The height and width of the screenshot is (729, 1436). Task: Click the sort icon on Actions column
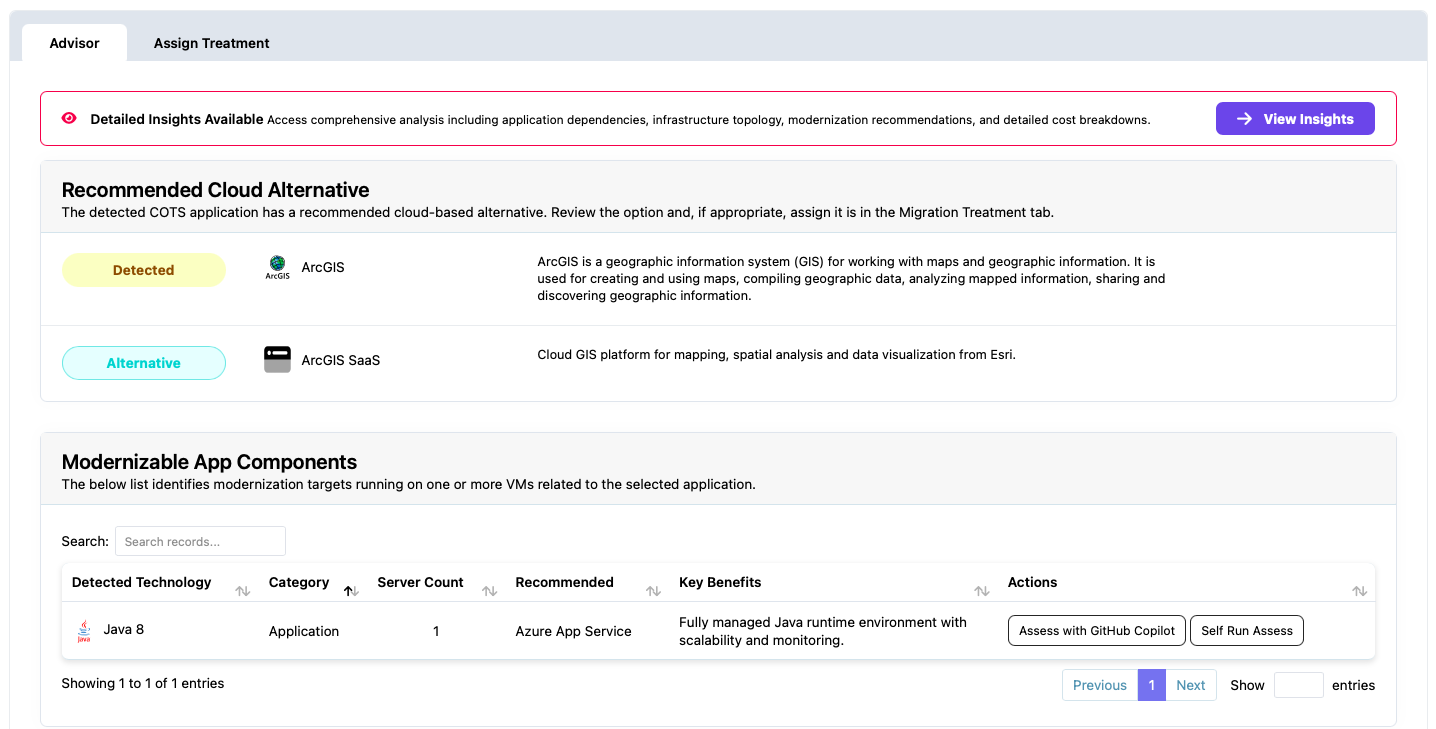pyautogui.click(x=1359, y=590)
